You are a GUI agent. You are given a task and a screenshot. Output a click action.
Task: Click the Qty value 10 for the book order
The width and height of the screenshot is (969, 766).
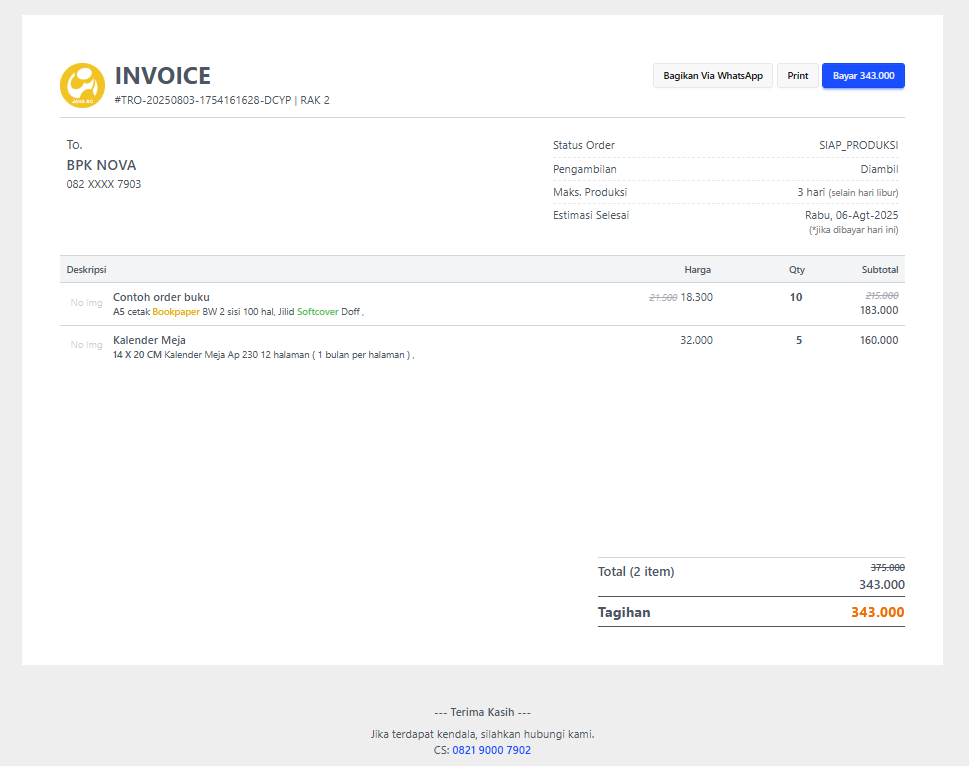796,297
